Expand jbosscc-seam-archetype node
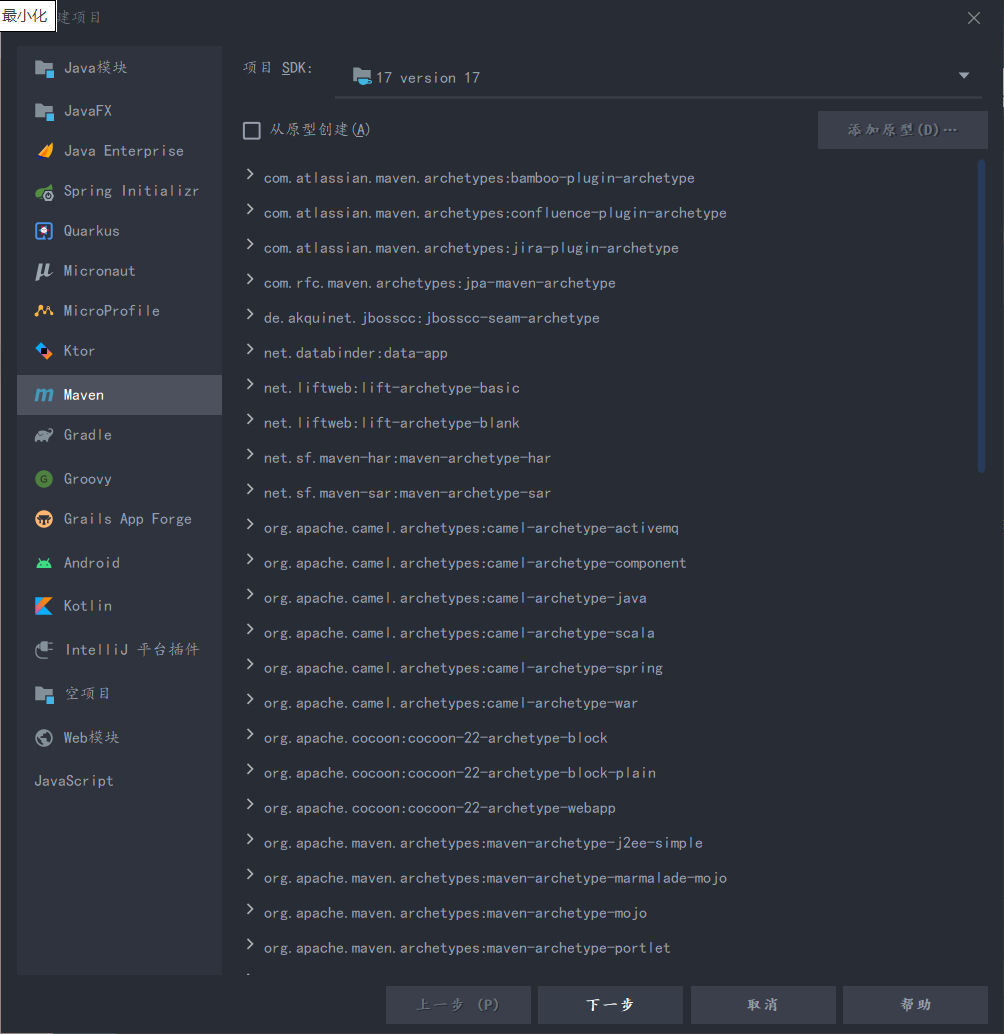 point(250,314)
